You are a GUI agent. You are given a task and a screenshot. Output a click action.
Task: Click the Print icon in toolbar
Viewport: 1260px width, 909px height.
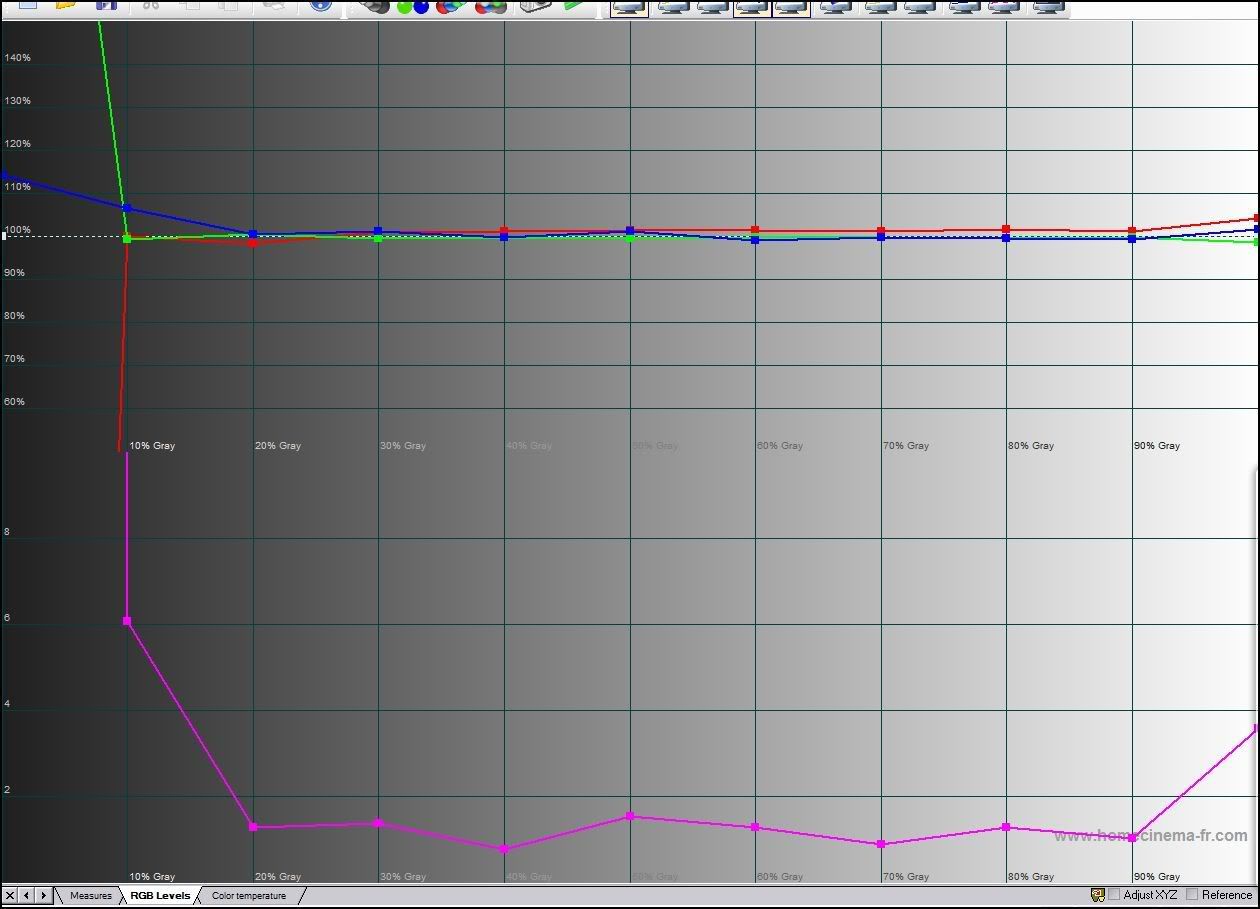[273, 5]
